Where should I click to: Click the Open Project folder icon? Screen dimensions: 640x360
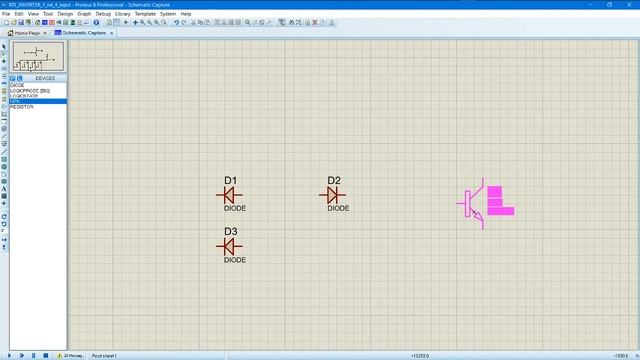(13, 22)
